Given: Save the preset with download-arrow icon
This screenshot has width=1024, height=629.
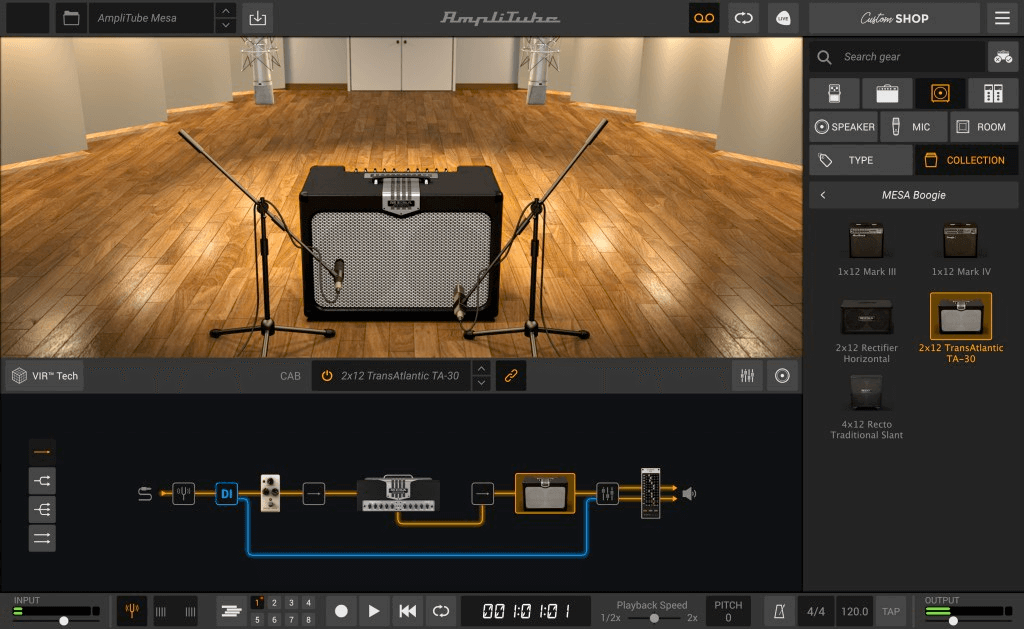Looking at the screenshot, I should click(257, 18).
